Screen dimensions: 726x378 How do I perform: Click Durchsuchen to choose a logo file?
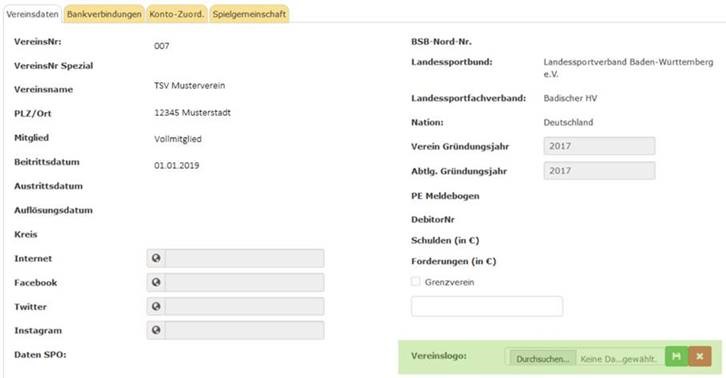pyautogui.click(x=543, y=359)
